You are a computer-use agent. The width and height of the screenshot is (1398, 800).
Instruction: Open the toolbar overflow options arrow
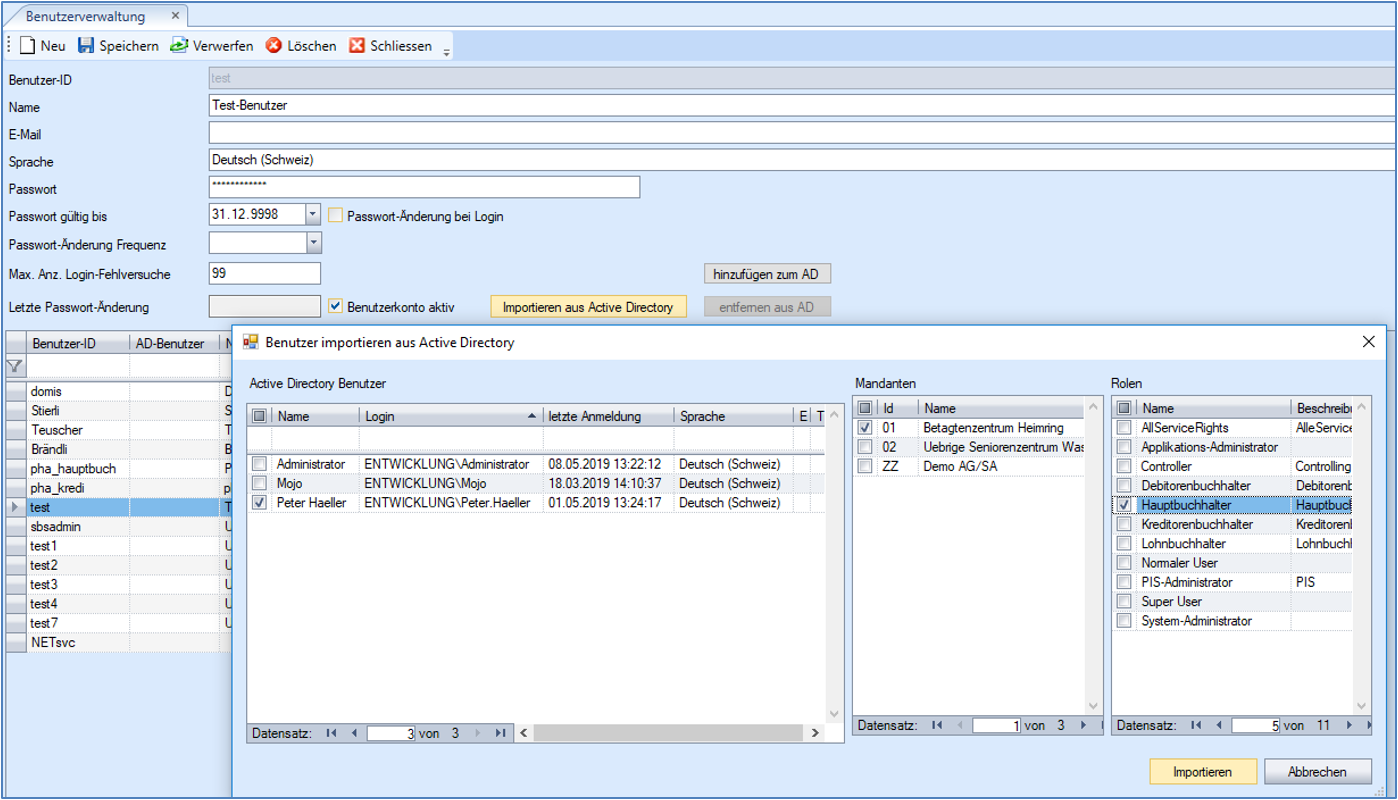(446, 50)
